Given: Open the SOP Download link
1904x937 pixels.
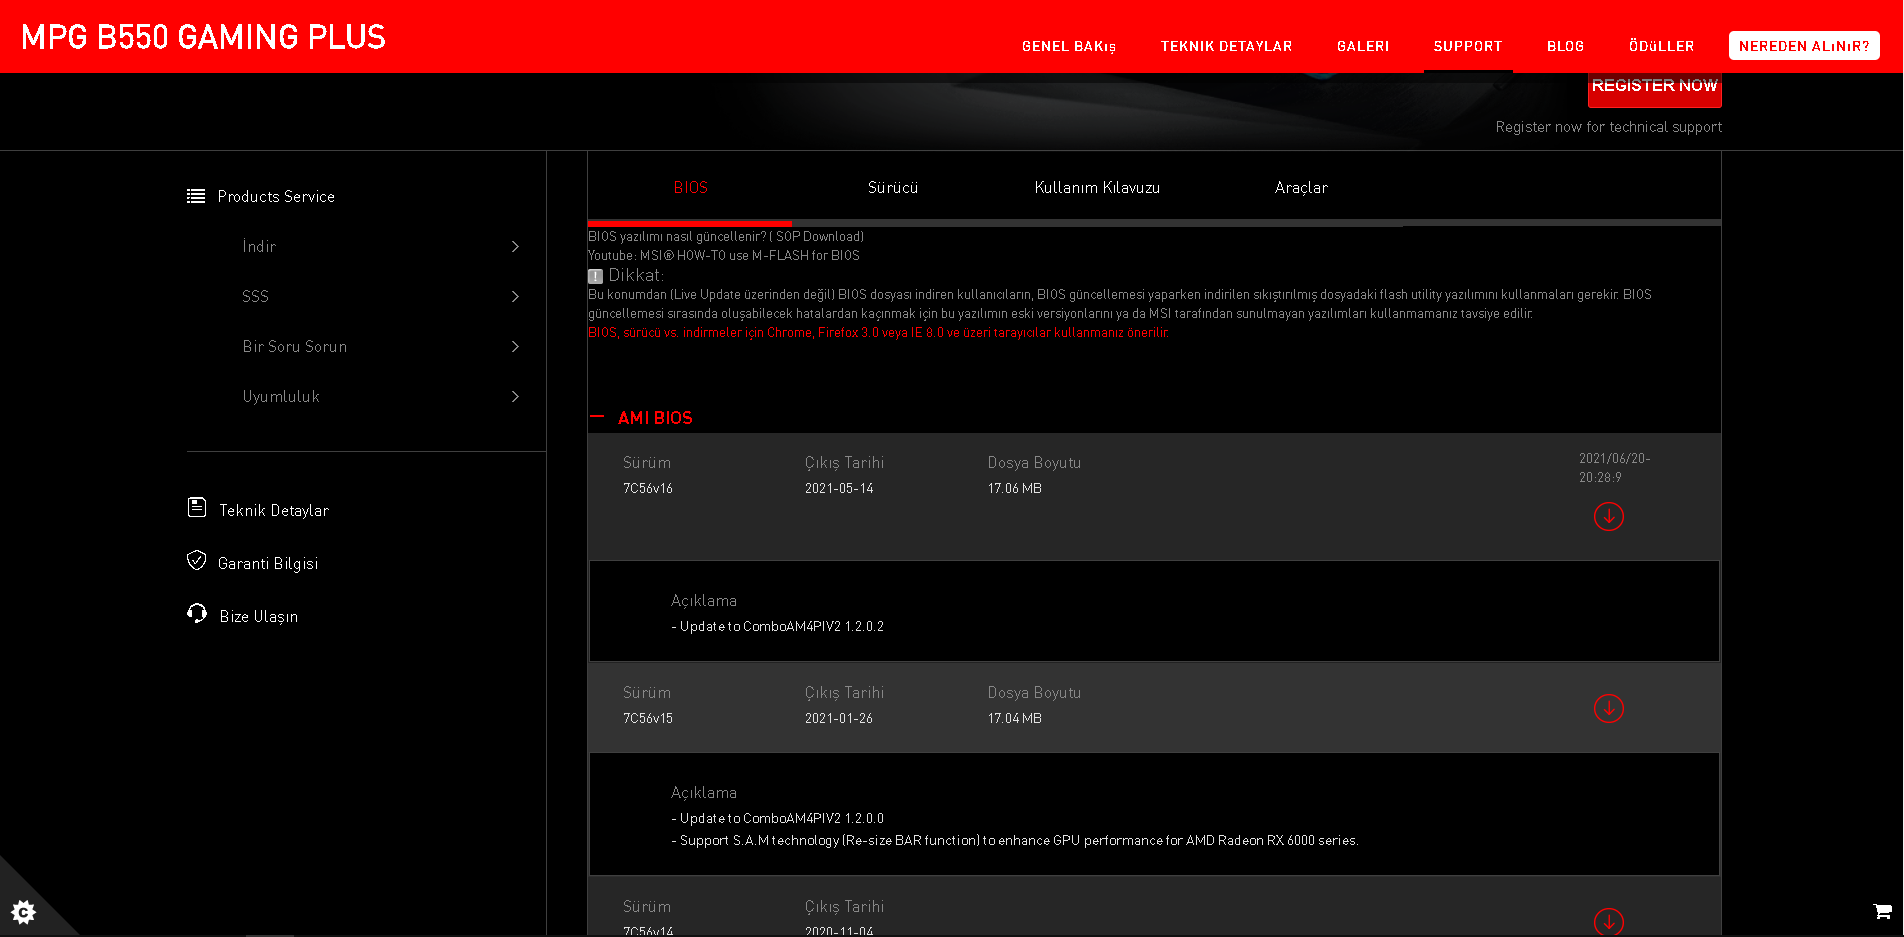Looking at the screenshot, I should pos(819,237).
